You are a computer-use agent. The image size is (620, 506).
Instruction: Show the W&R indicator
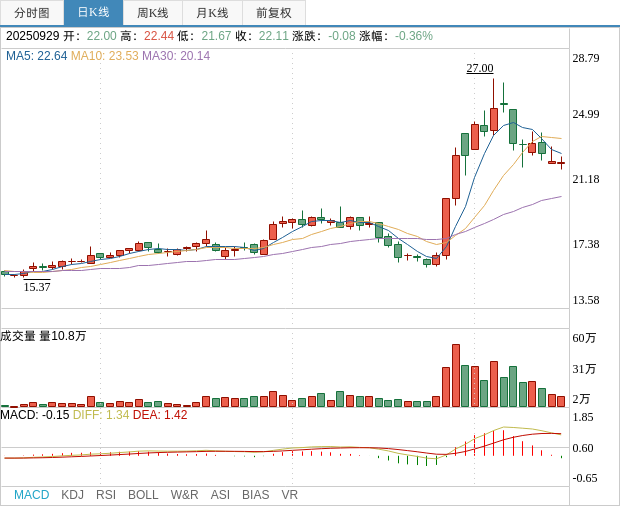[184, 495]
